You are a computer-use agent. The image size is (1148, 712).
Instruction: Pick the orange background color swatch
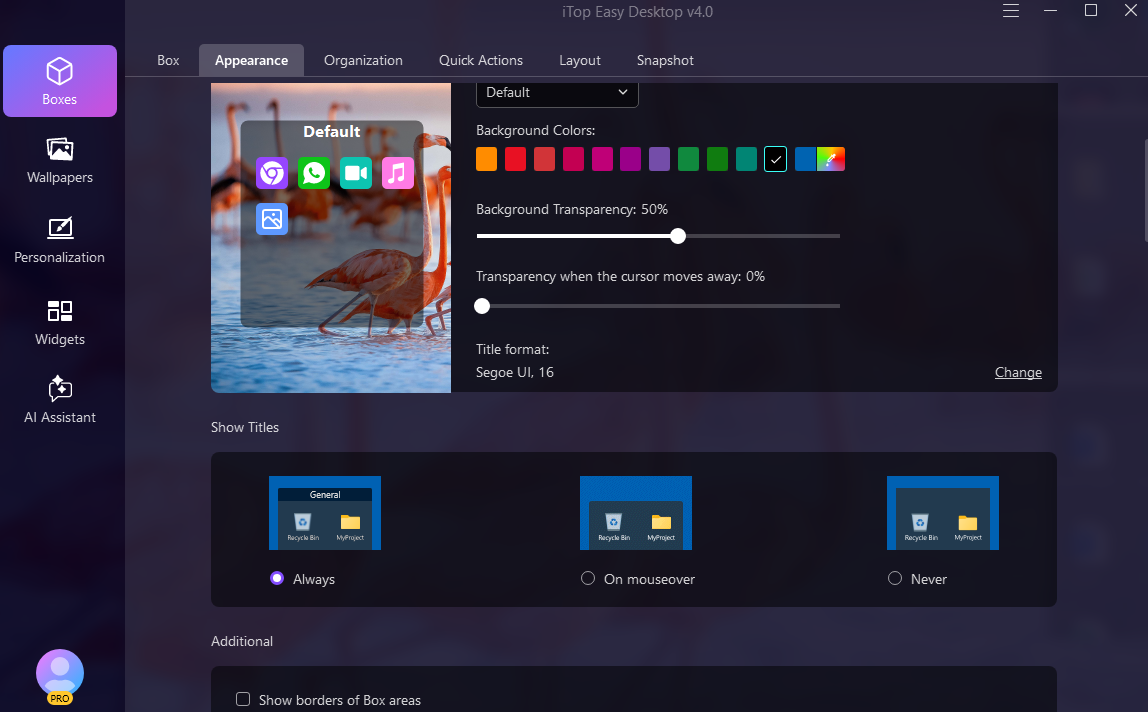coord(487,159)
